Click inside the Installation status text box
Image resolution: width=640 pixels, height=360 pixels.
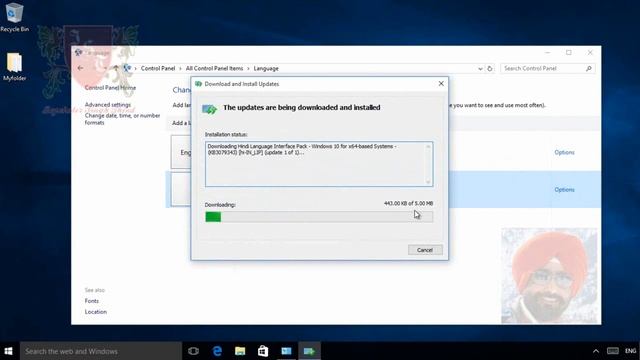tap(319, 164)
